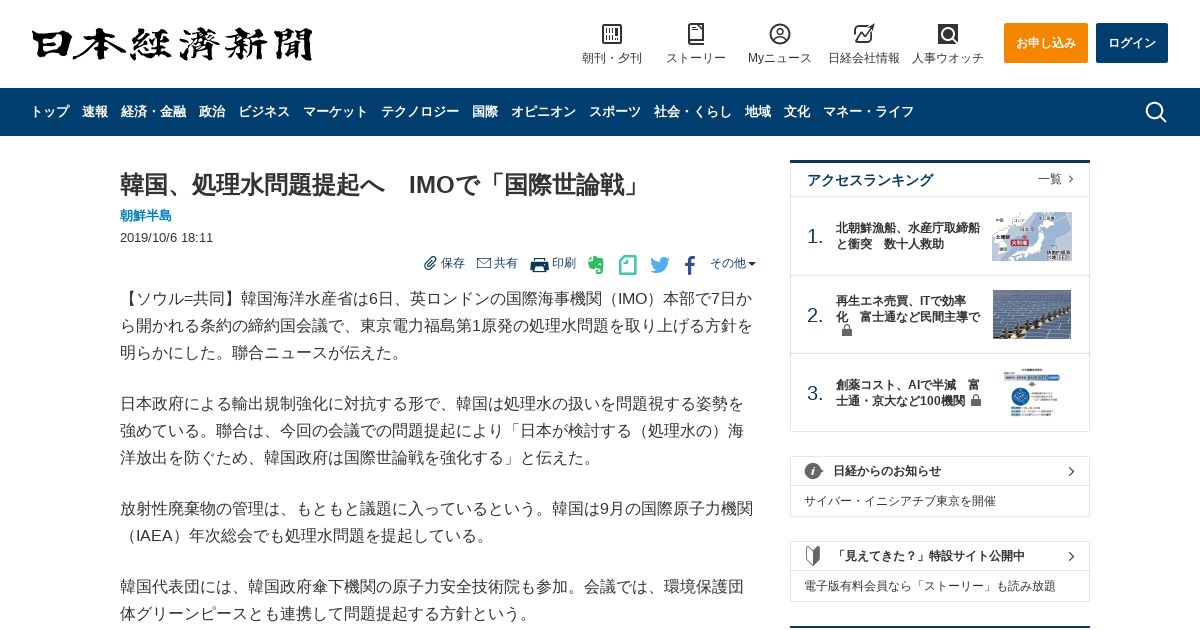
Task: Share article on Facebook
Action: 690,265
